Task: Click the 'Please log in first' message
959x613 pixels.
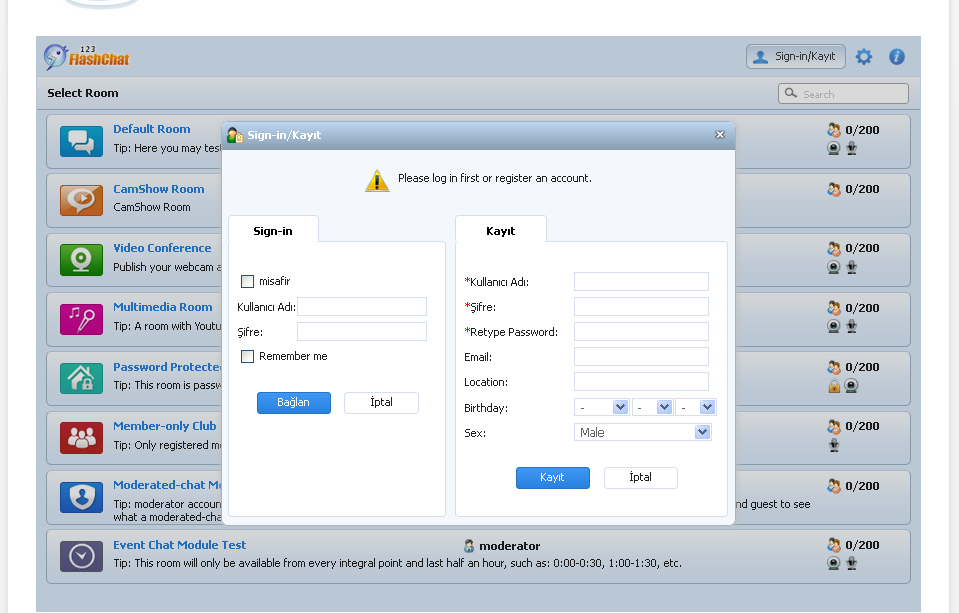Action: coord(495,178)
